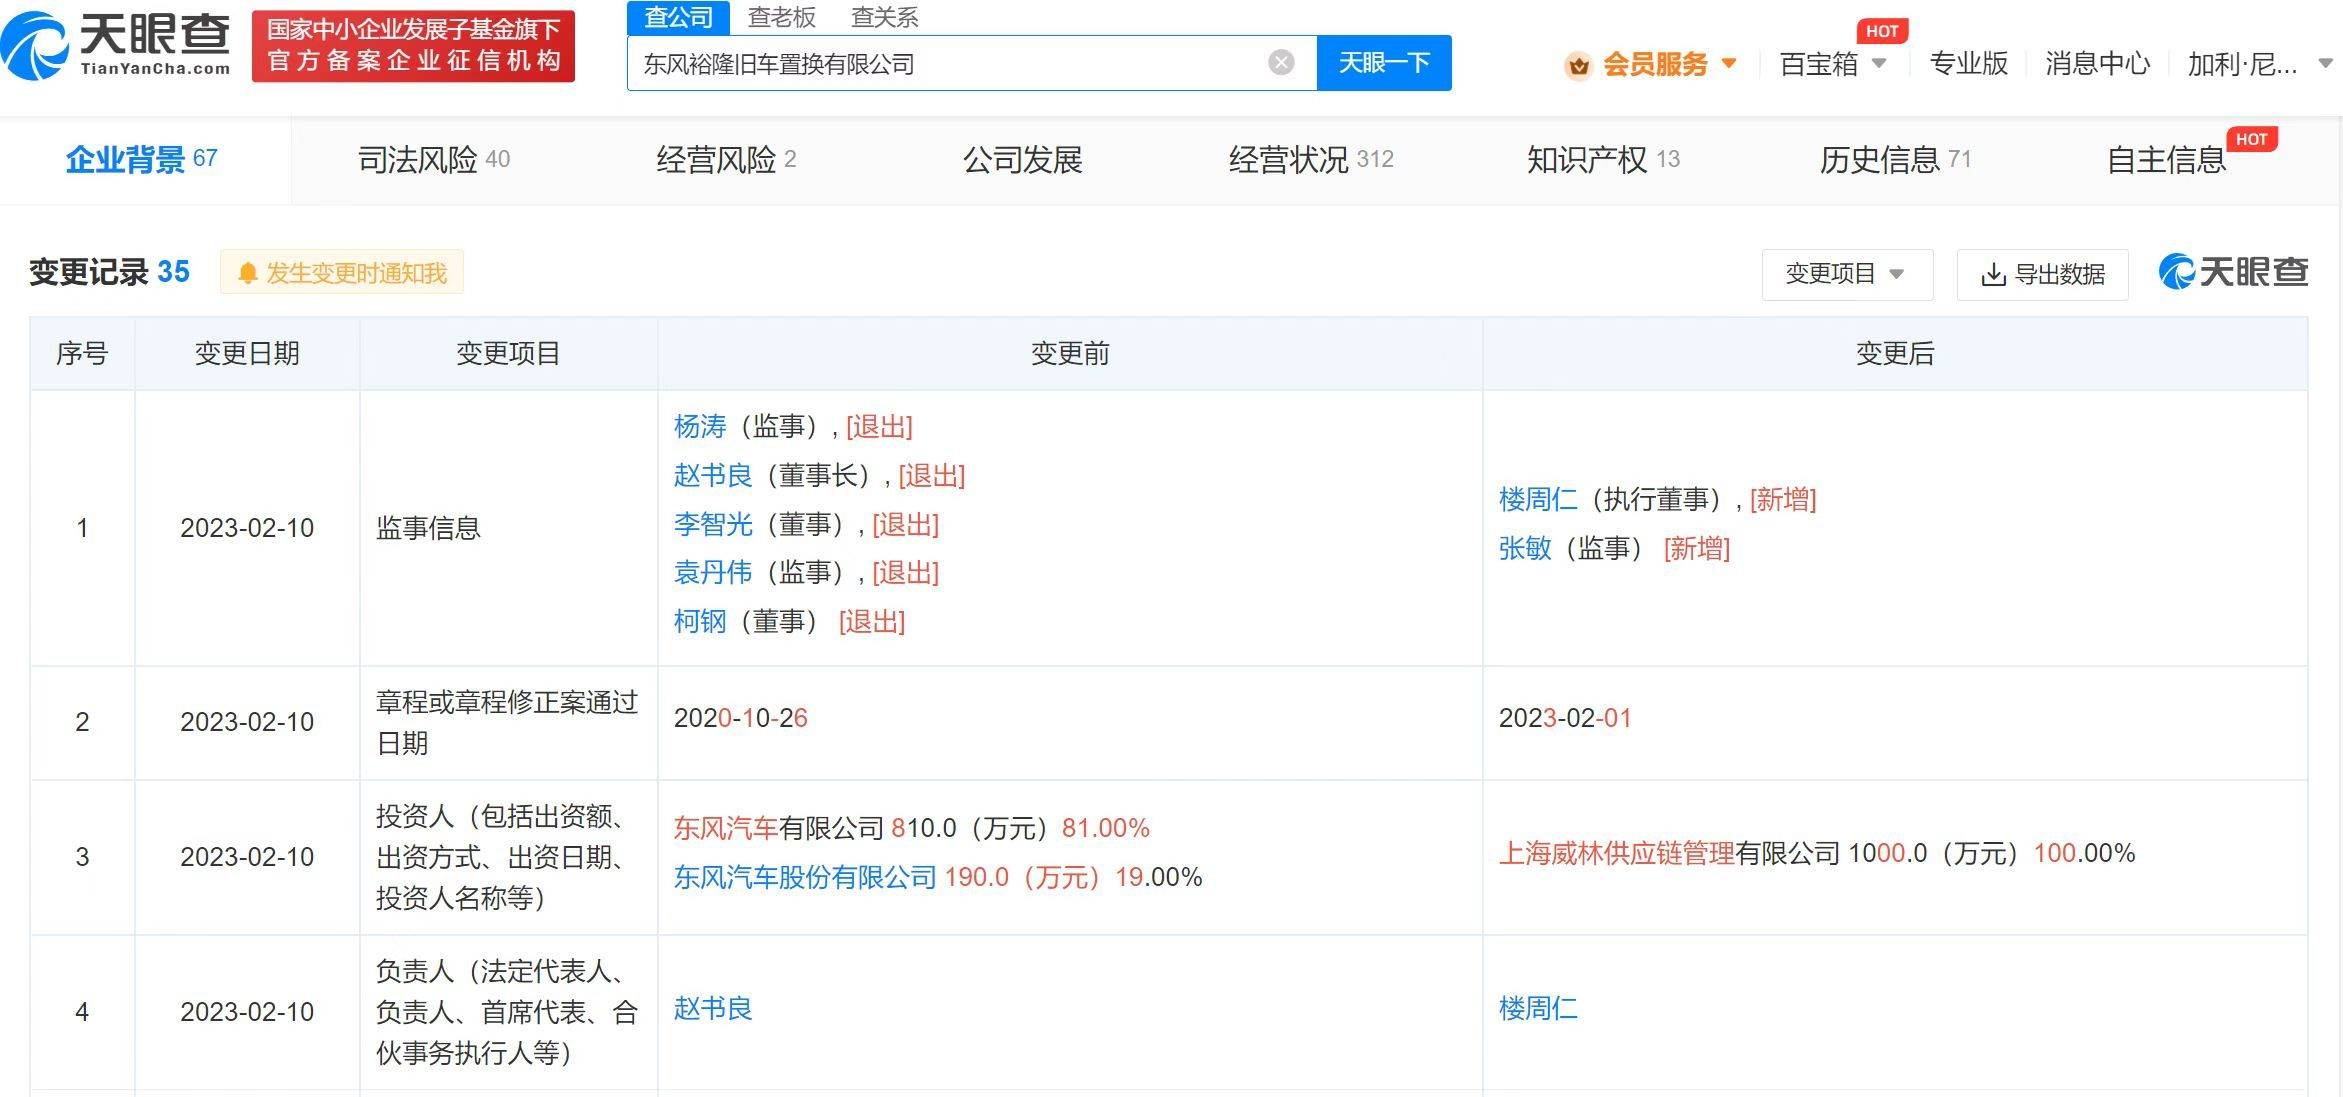
Task: Expand the 百宝箱 menu
Action: tap(1833, 65)
